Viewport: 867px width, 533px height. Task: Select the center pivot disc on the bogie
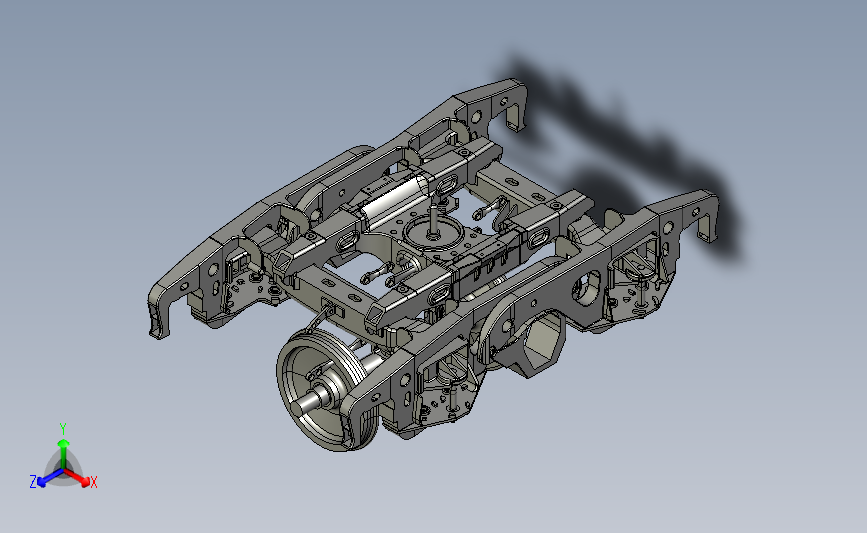[434, 232]
